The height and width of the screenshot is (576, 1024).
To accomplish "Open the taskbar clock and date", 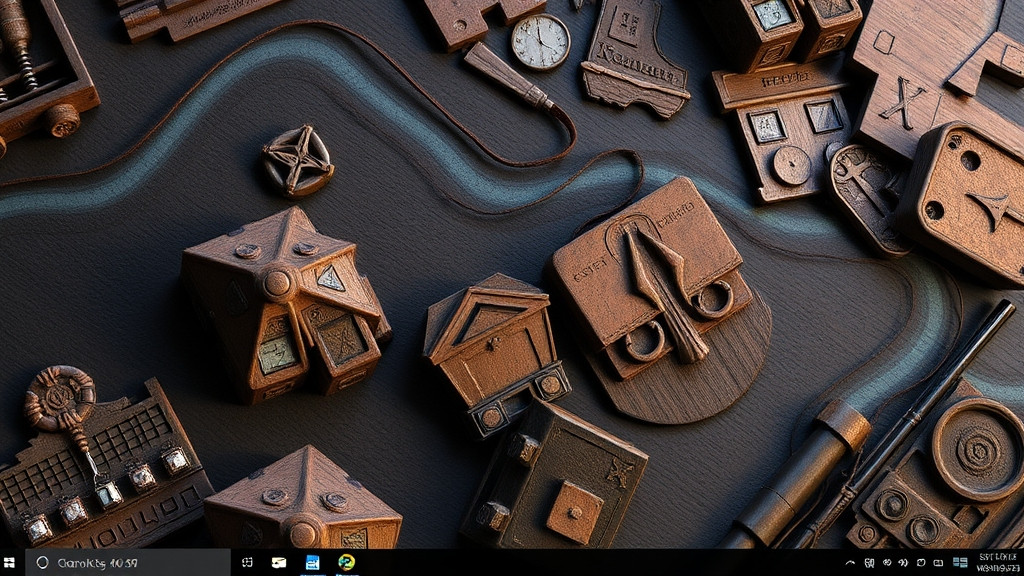I will click(998, 562).
